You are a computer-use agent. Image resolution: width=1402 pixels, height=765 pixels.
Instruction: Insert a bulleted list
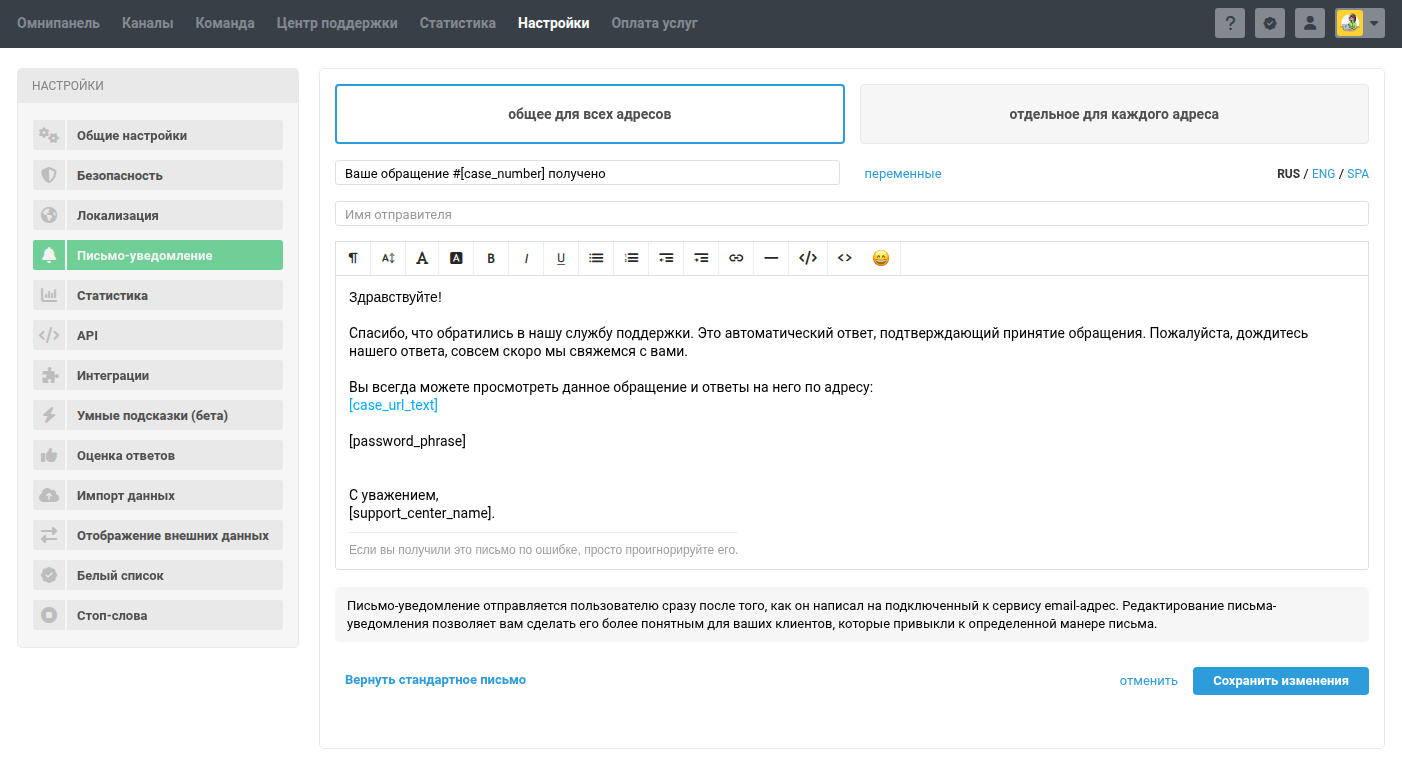tap(596, 258)
